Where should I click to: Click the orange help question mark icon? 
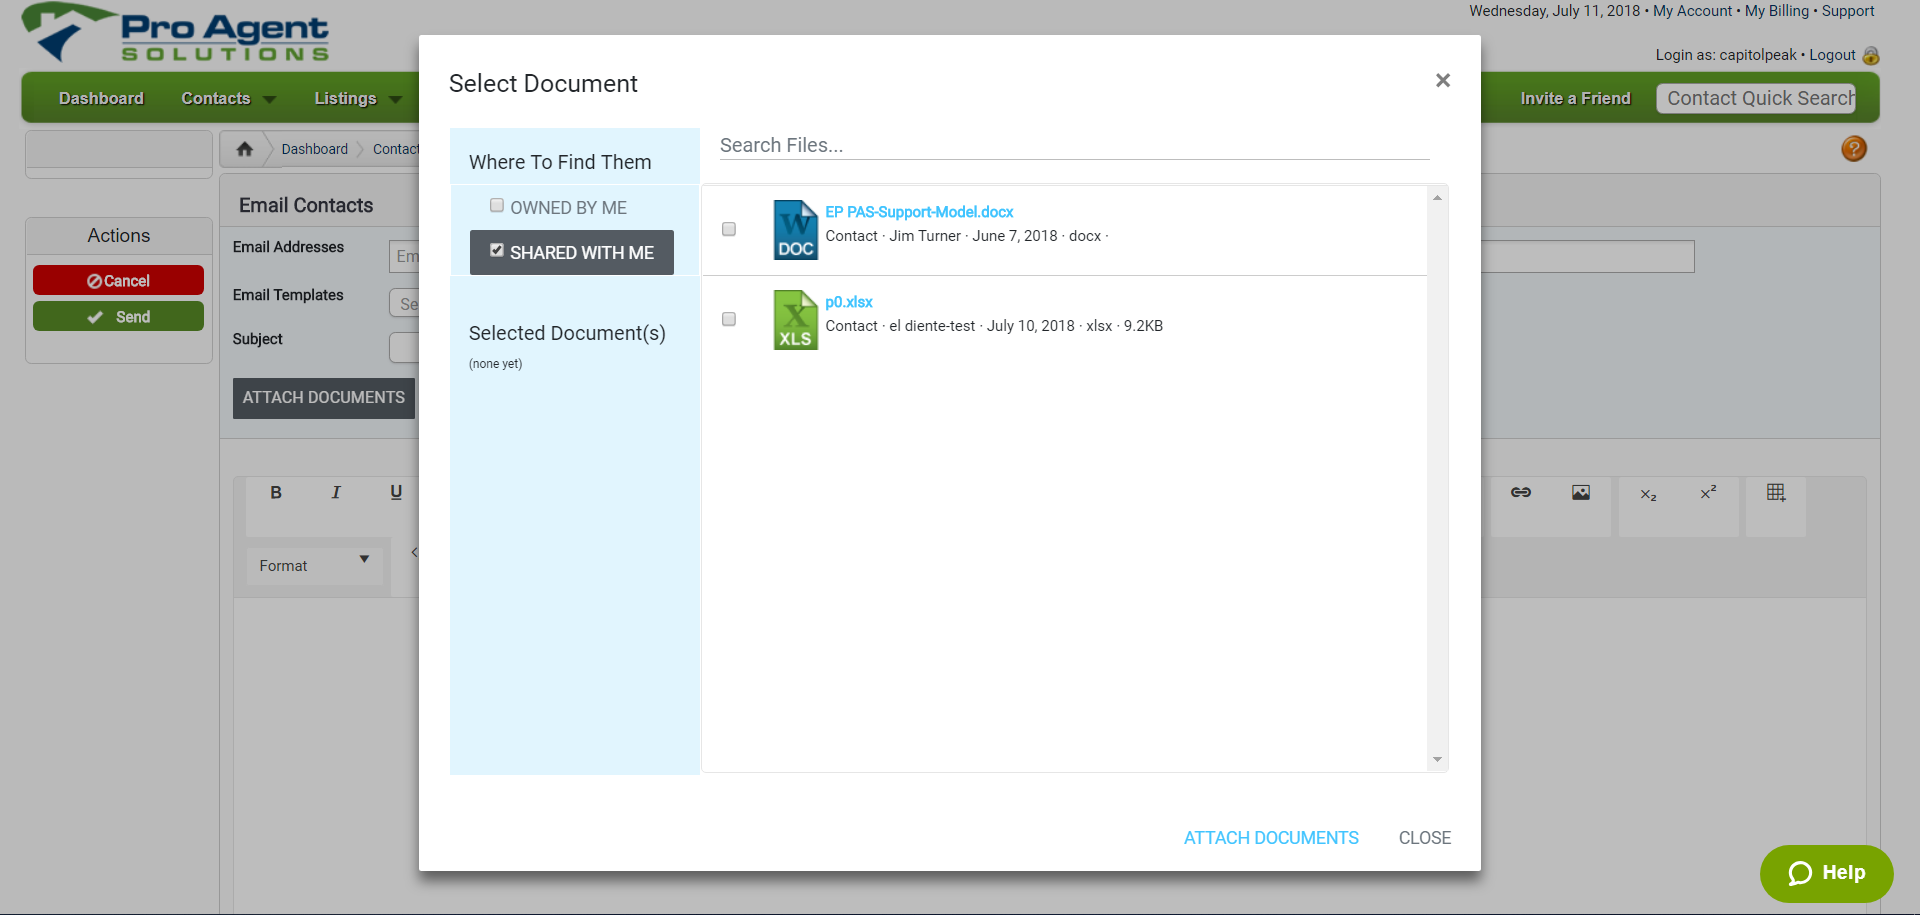click(1854, 149)
